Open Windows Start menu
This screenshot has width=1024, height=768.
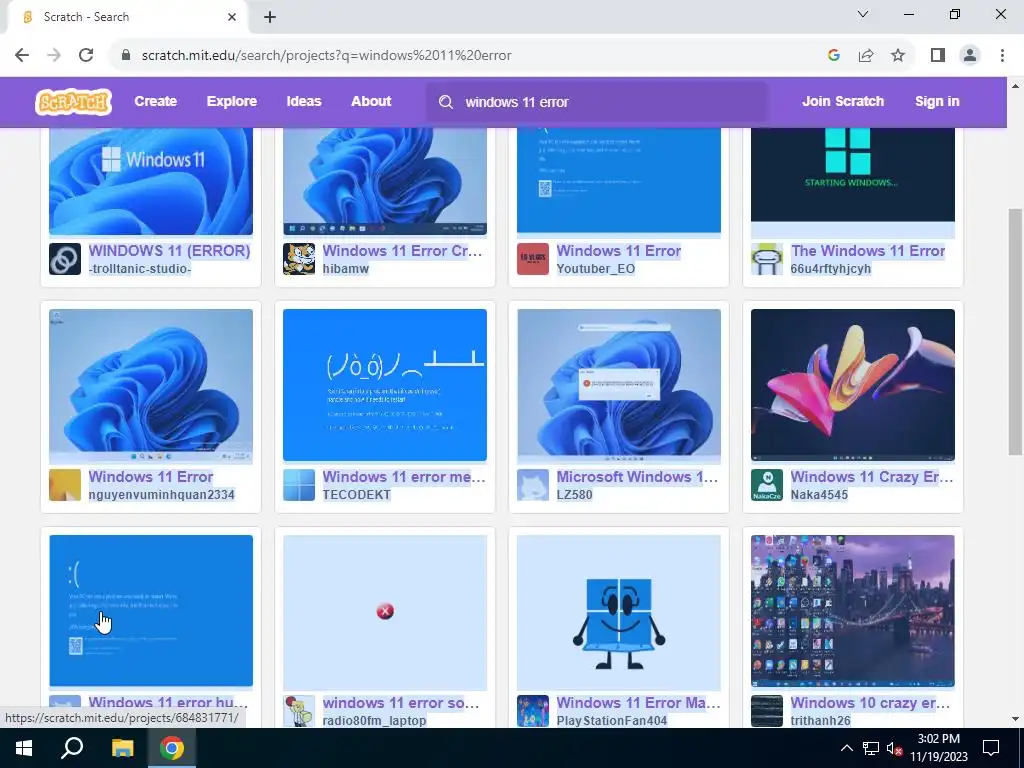pyautogui.click(x=24, y=748)
